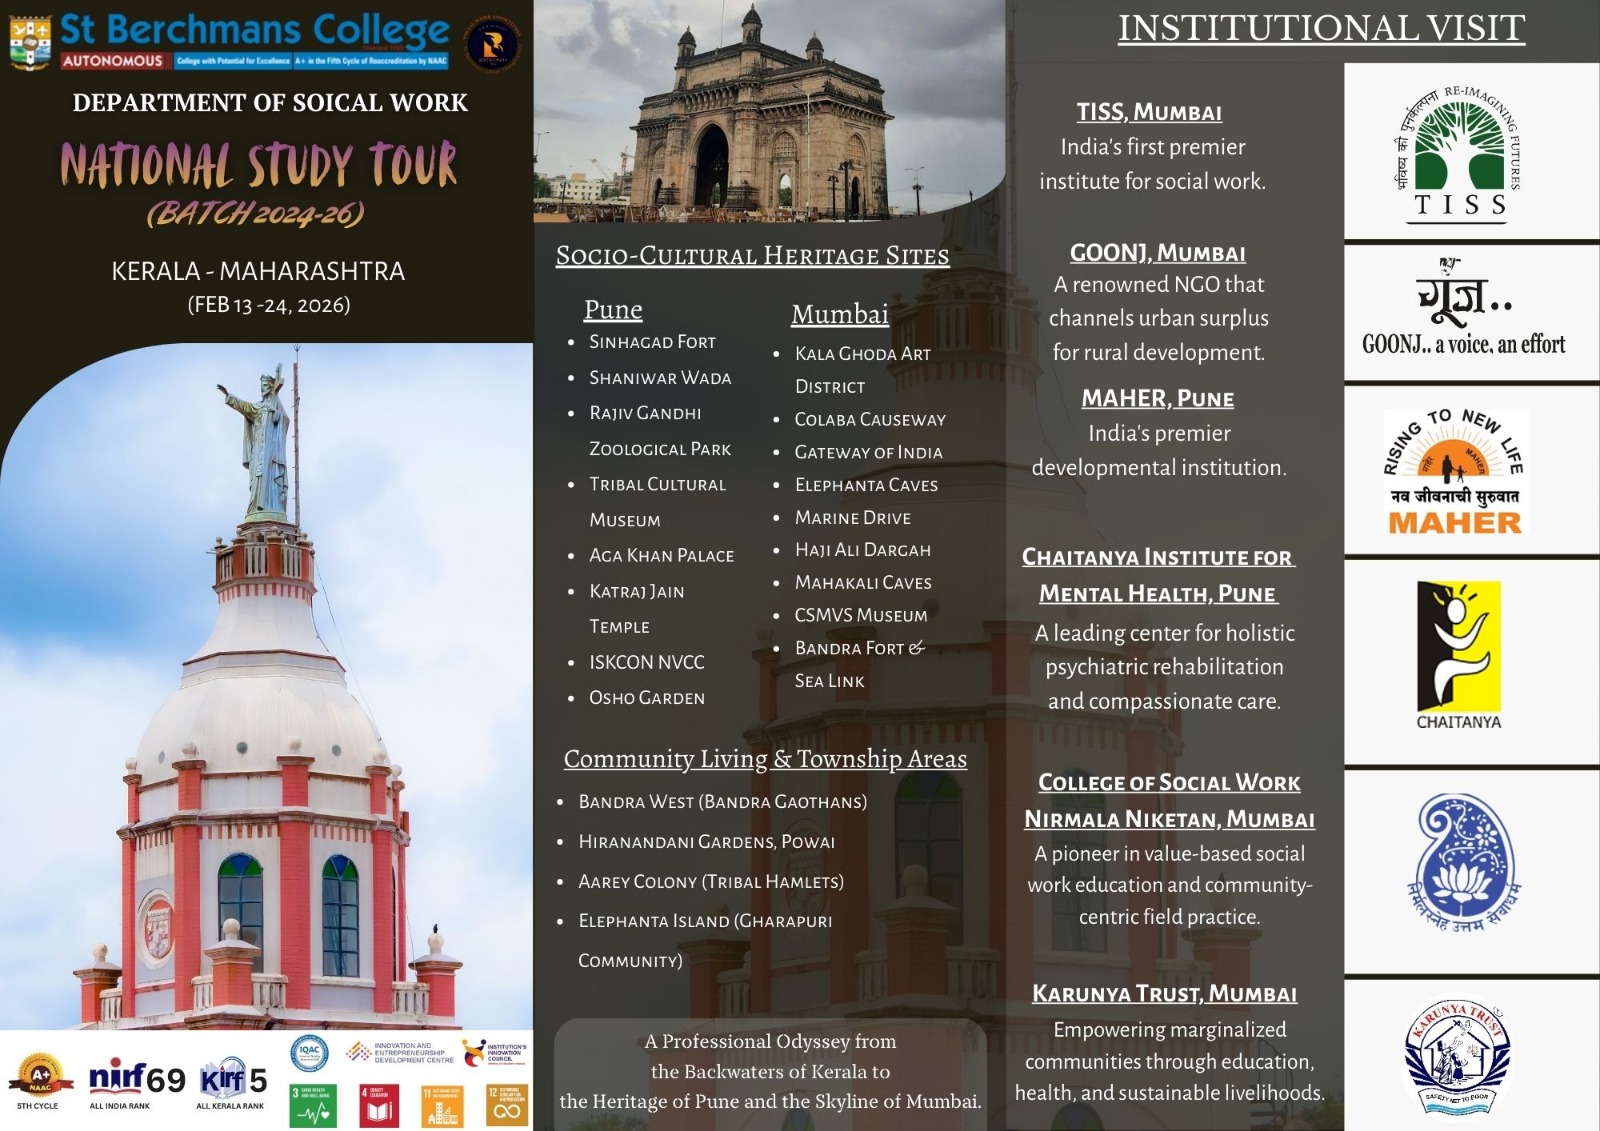Select the TISS tree logo

point(1459,152)
